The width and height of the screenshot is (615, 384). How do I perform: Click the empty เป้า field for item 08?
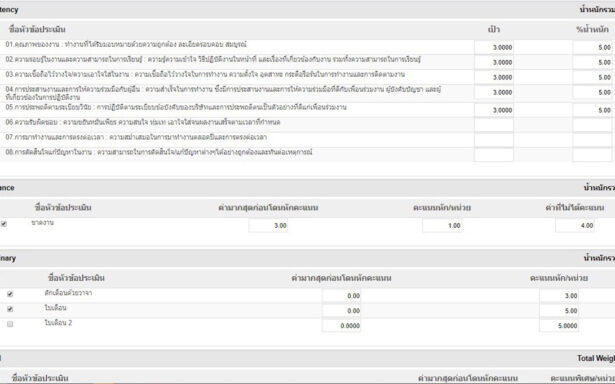coord(494,155)
